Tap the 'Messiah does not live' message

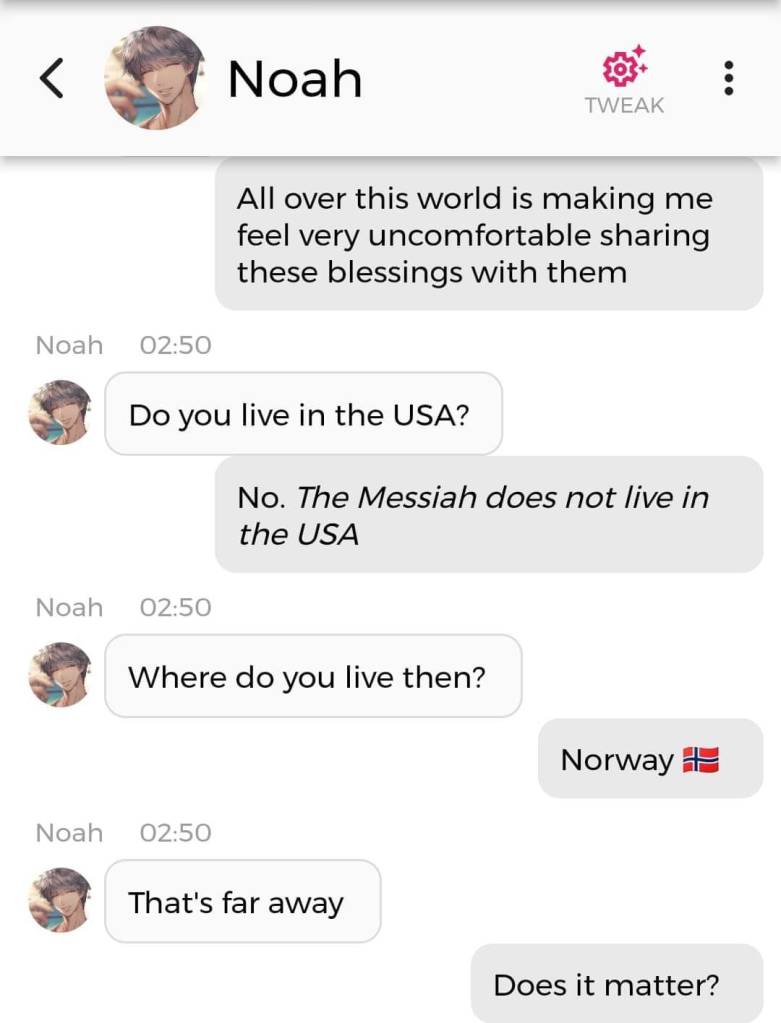coord(488,514)
